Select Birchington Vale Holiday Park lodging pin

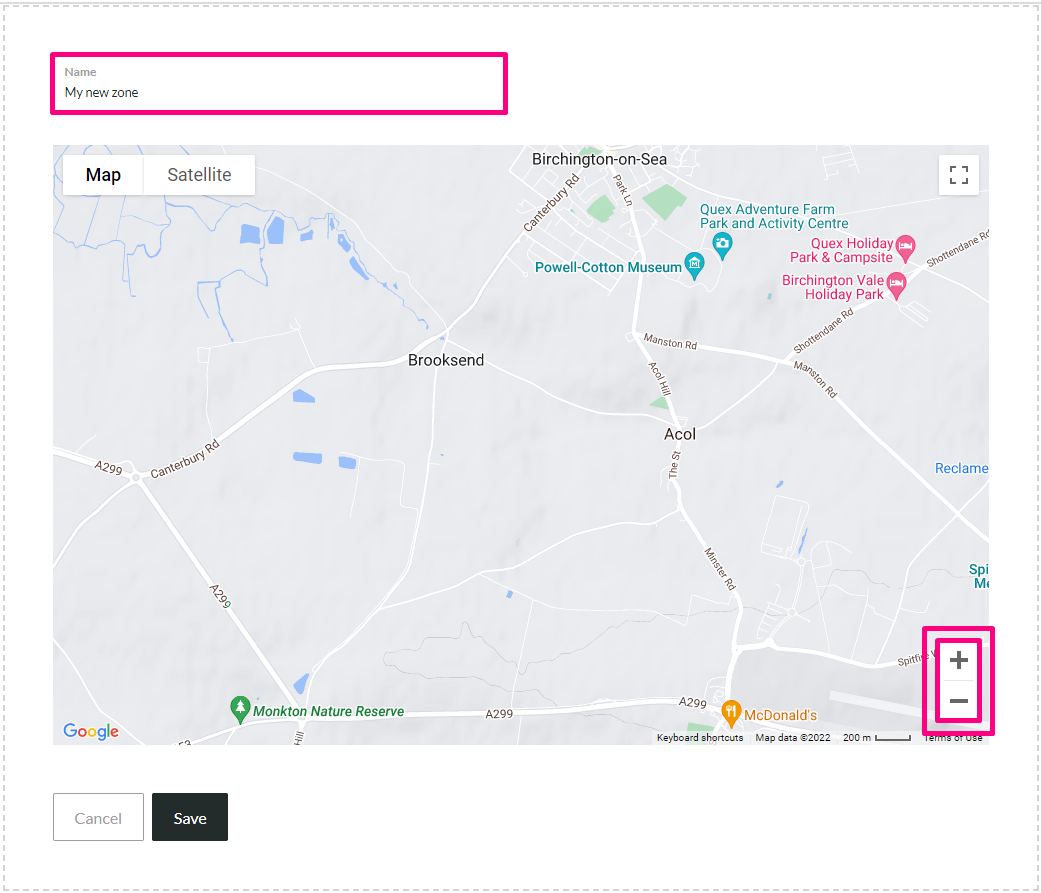(x=896, y=285)
